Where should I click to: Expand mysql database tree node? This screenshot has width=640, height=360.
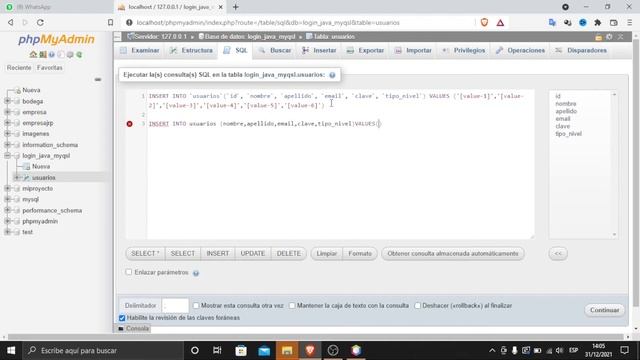point(7,199)
